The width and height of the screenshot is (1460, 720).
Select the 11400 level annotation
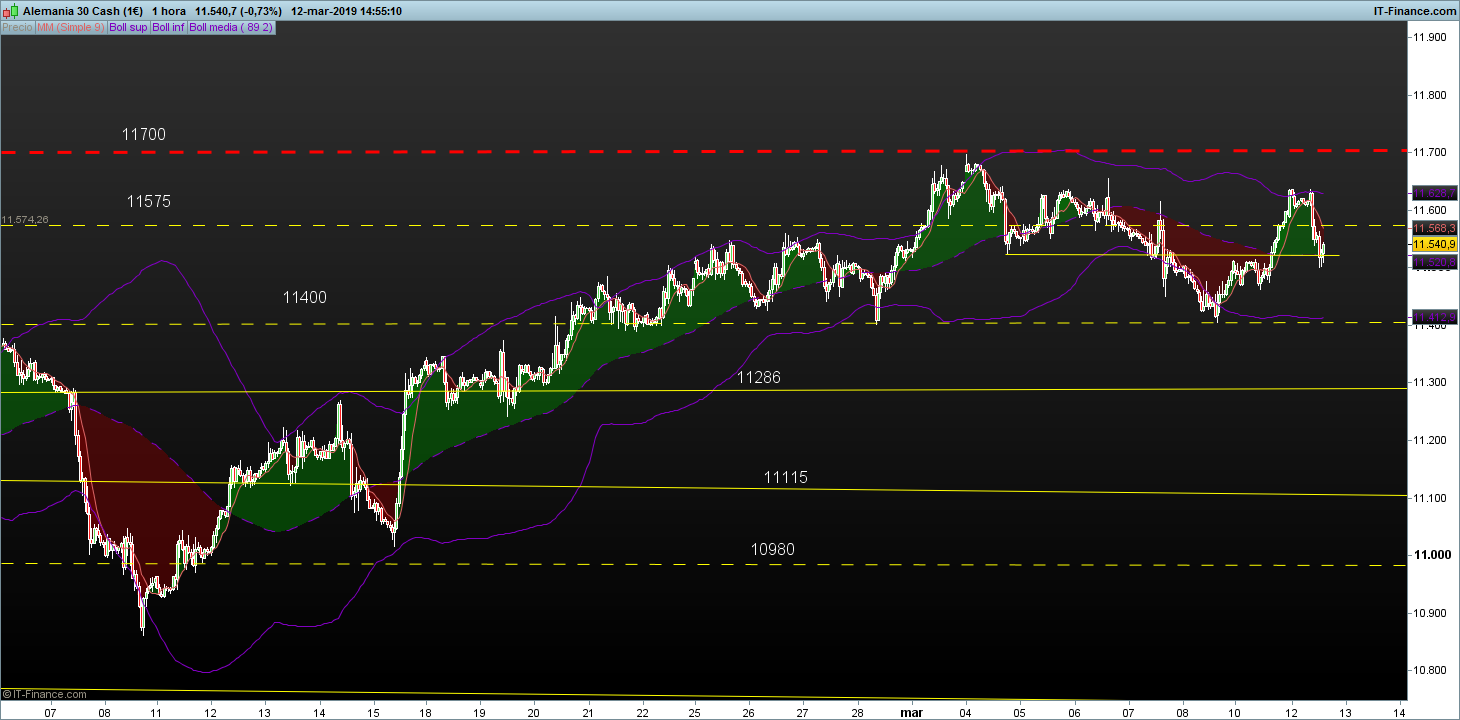pos(304,298)
